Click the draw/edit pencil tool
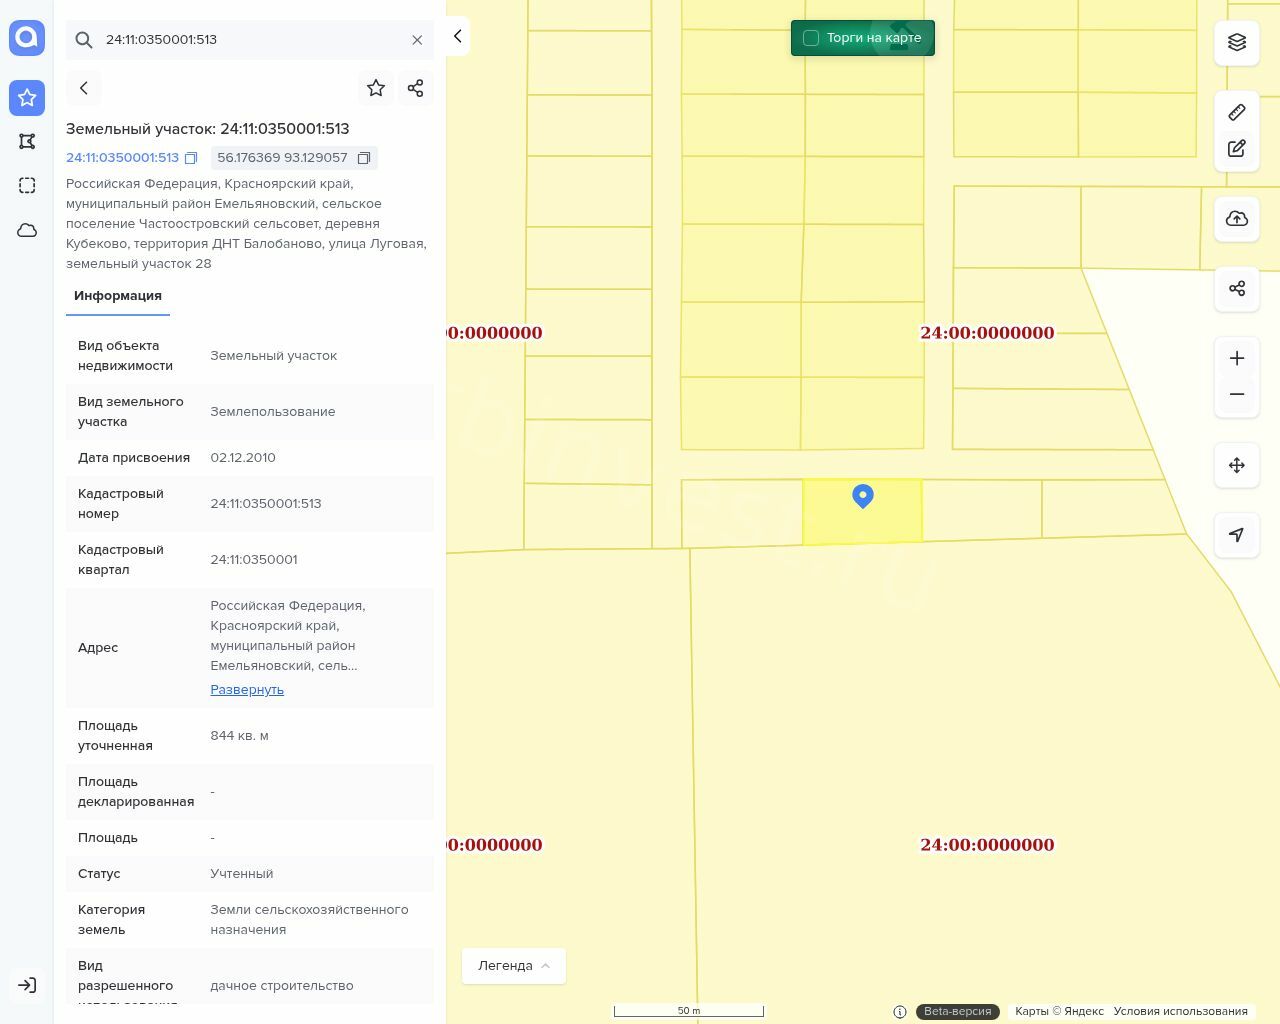The width and height of the screenshot is (1280, 1024). 1237,149
